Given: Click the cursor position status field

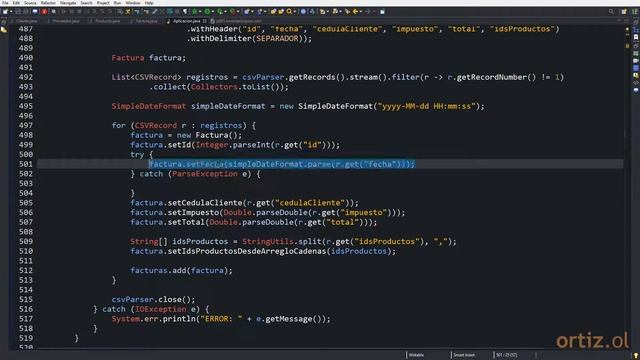Looking at the screenshot, I should (x=507, y=355).
